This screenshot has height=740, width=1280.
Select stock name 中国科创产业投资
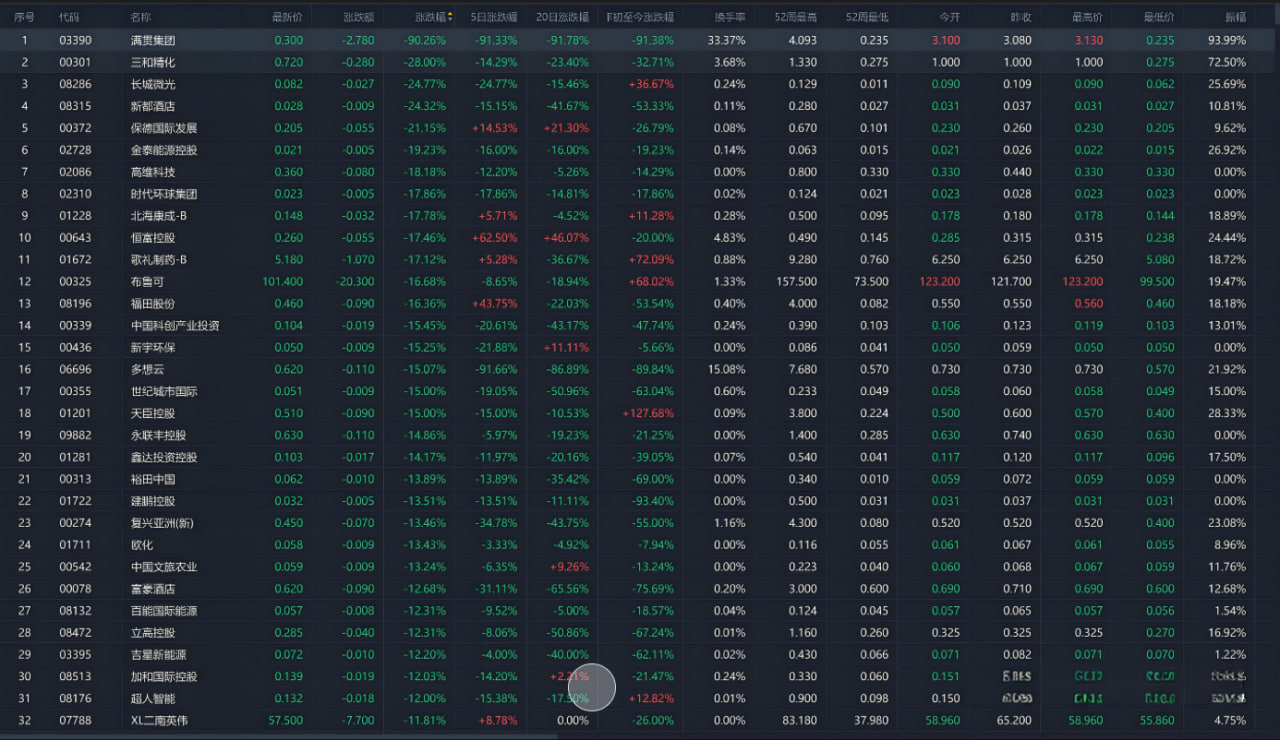tap(175, 325)
